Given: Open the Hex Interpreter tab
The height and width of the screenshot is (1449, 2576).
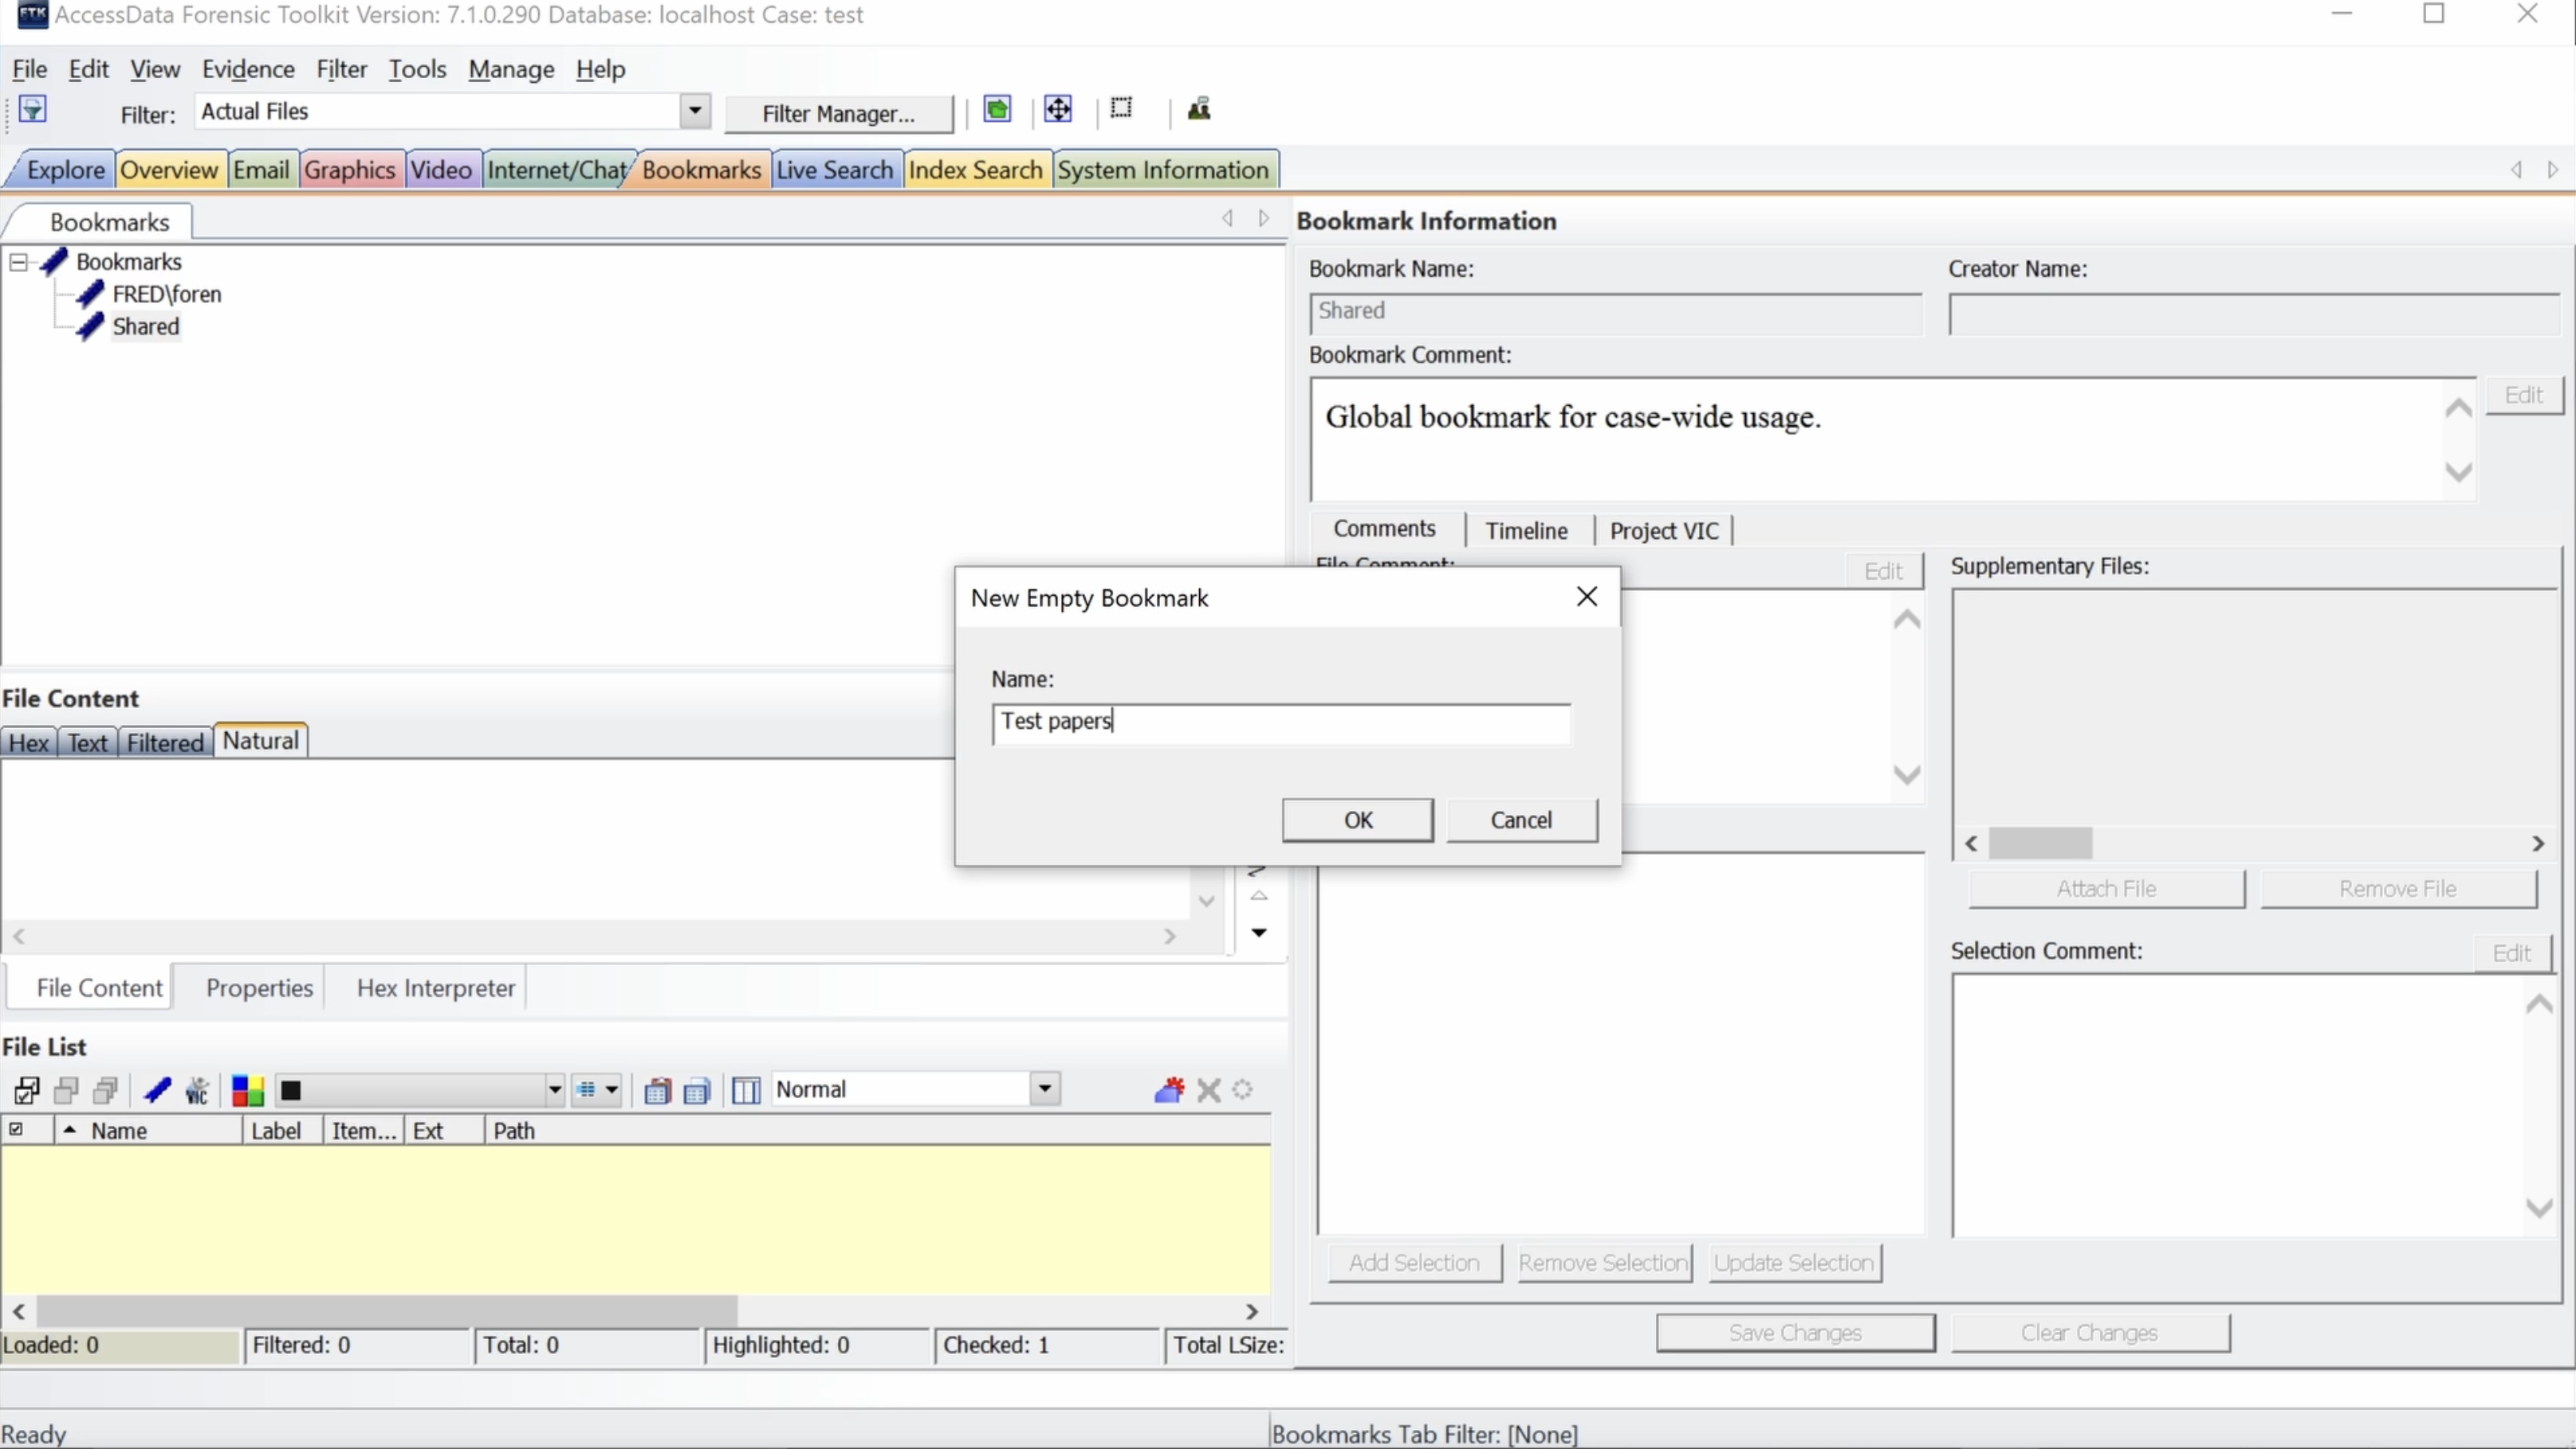Looking at the screenshot, I should [436, 988].
